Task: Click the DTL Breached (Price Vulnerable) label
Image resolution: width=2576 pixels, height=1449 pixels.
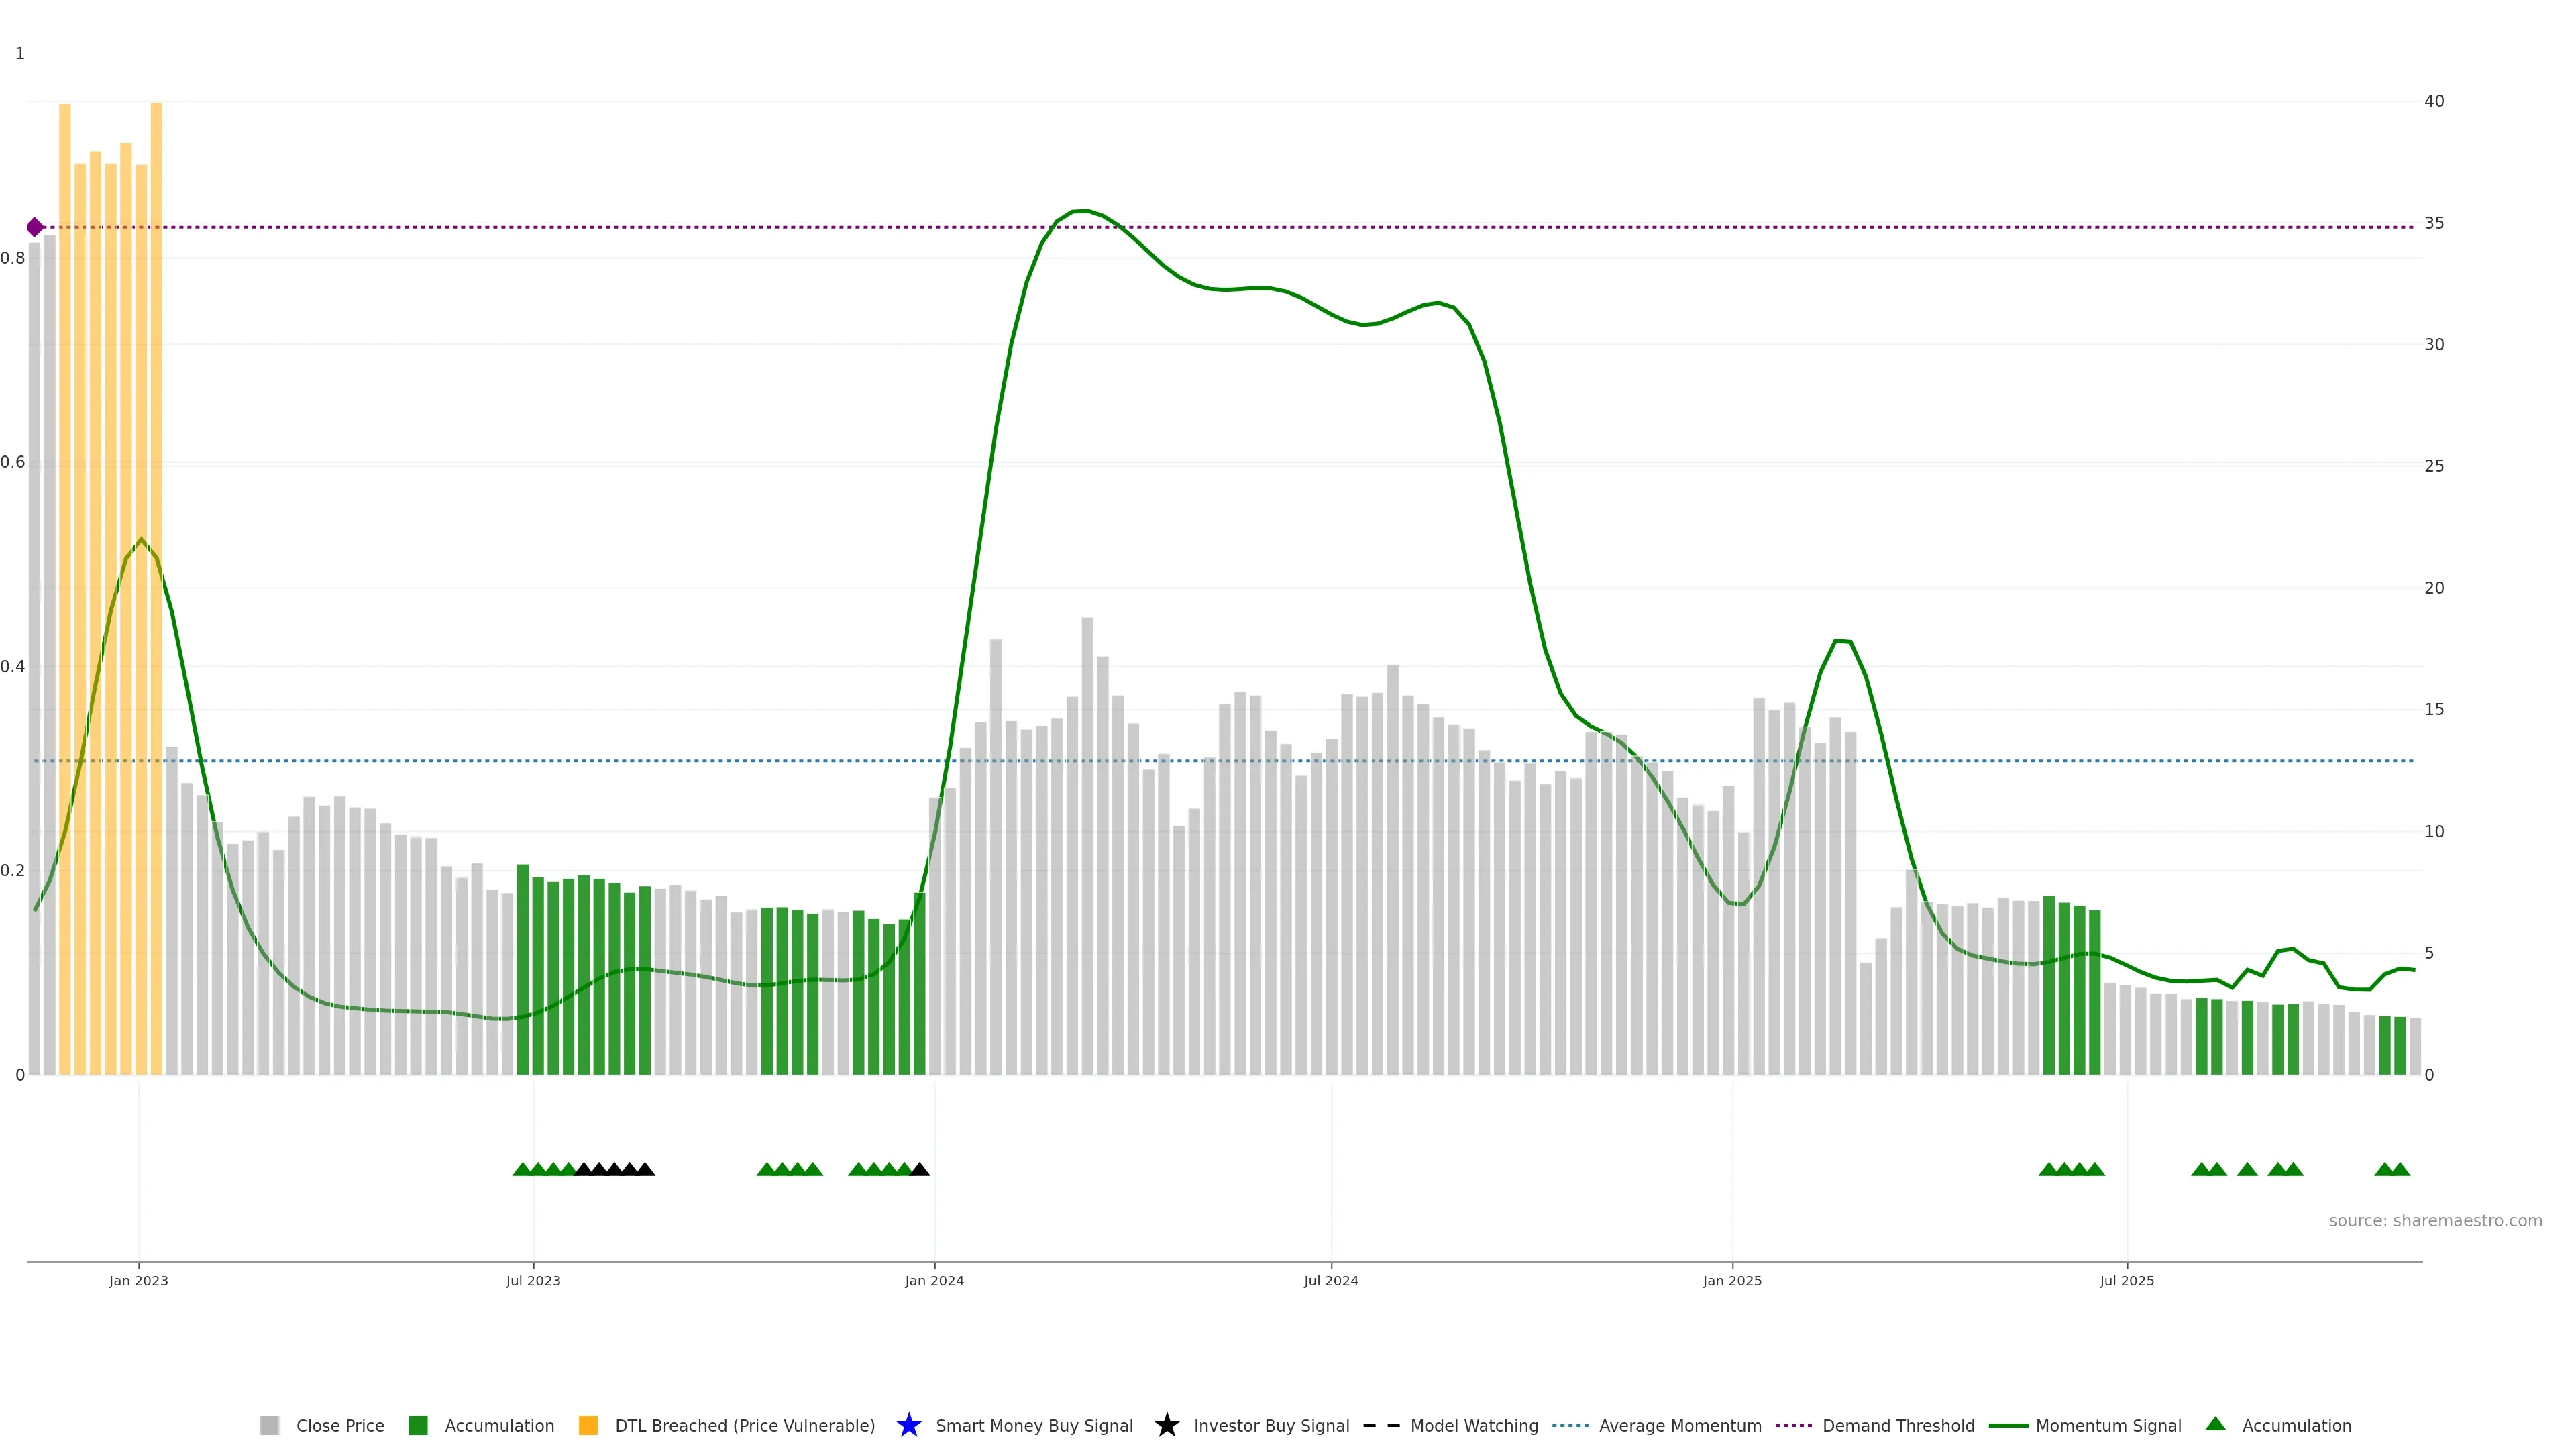Action: [744, 1425]
